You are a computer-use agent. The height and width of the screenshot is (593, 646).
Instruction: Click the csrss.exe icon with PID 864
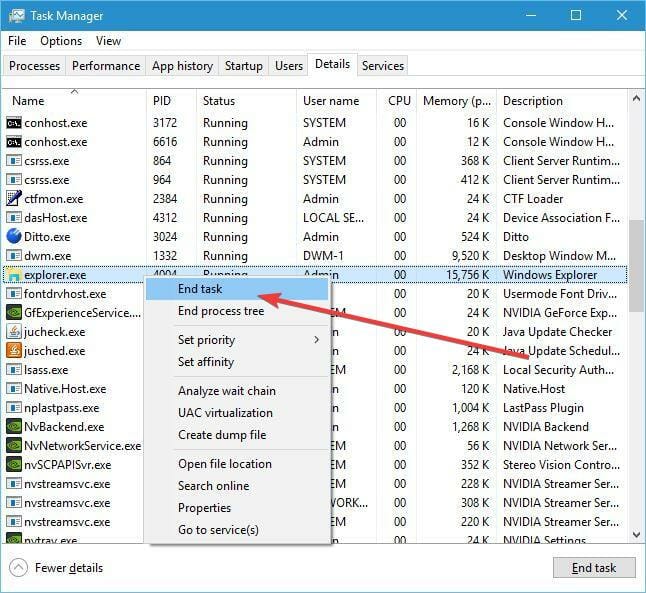(x=14, y=161)
